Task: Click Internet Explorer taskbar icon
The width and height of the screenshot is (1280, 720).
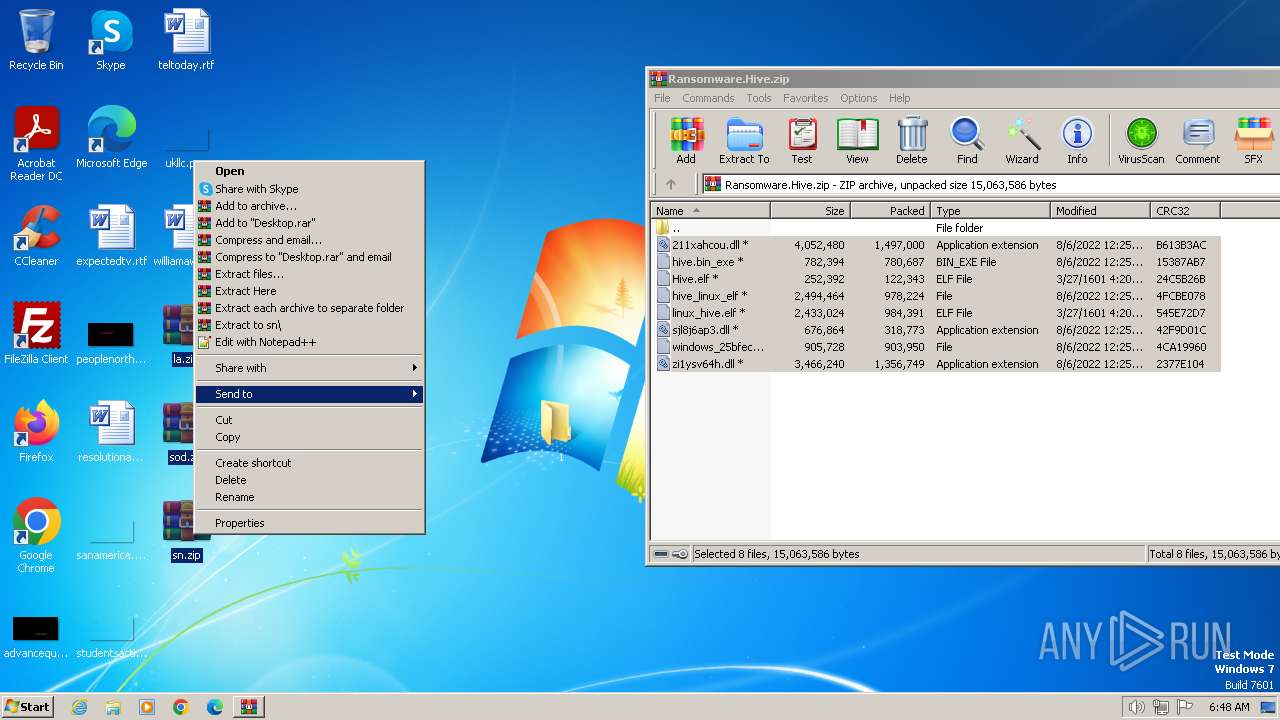Action: point(80,707)
